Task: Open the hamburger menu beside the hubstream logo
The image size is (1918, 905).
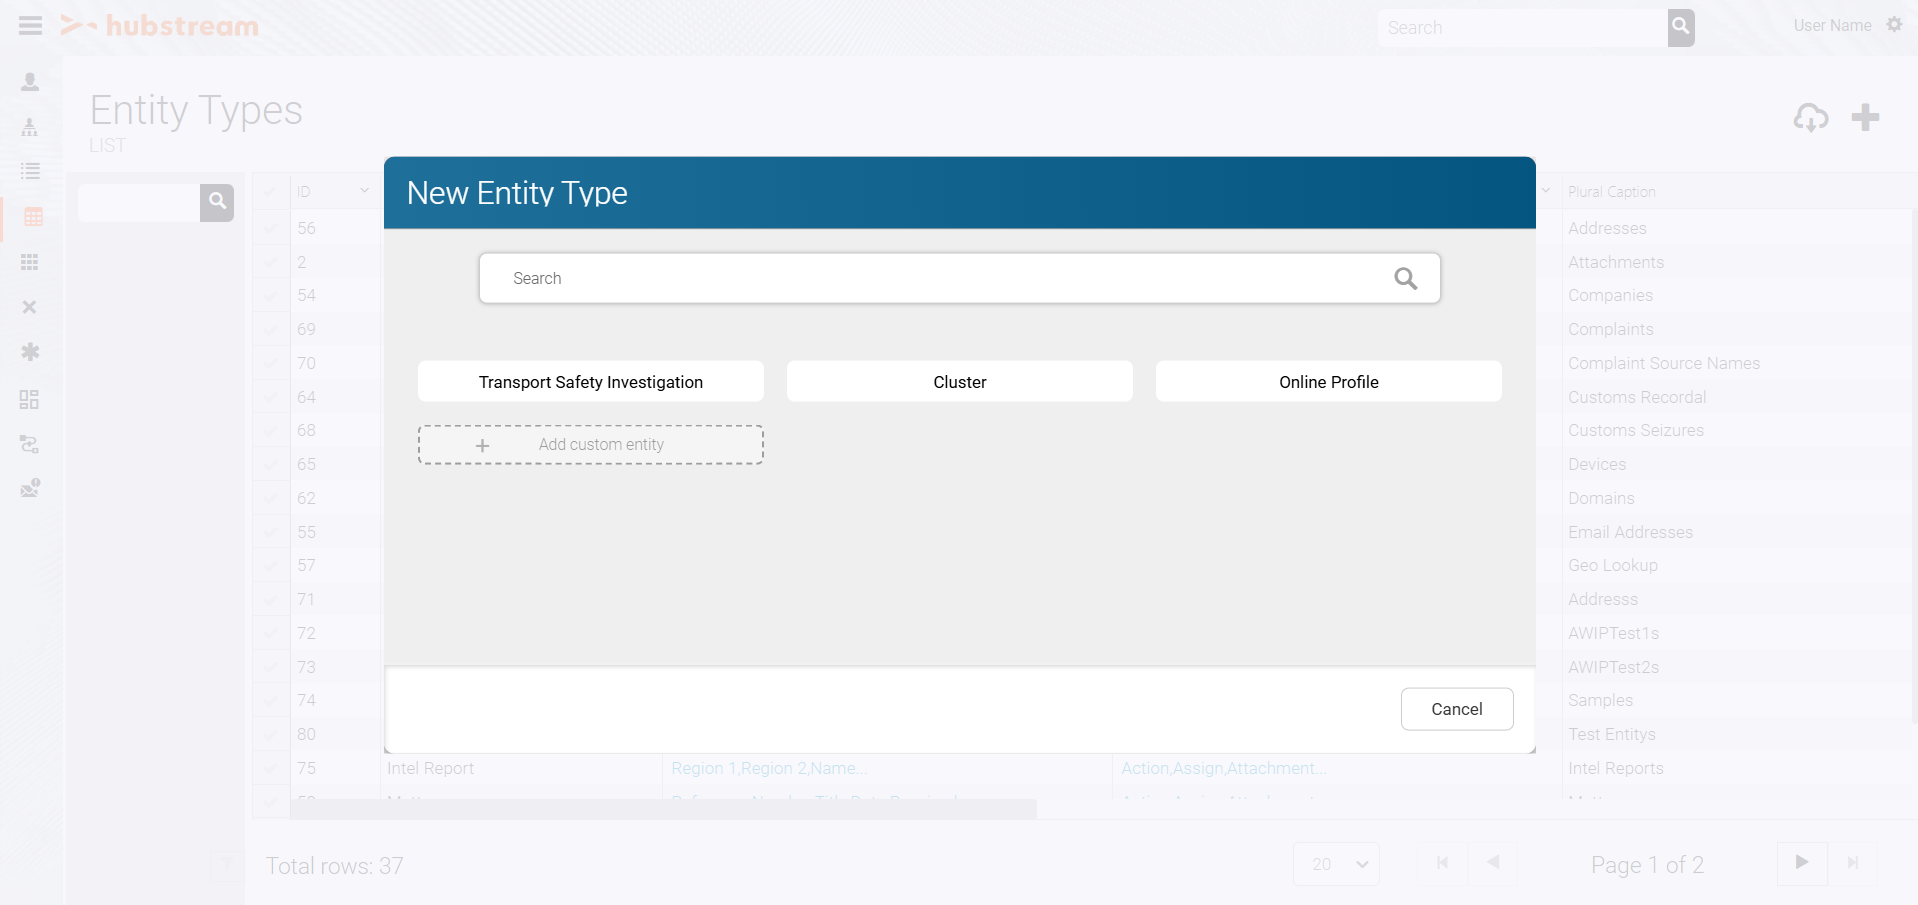Action: 31,26
